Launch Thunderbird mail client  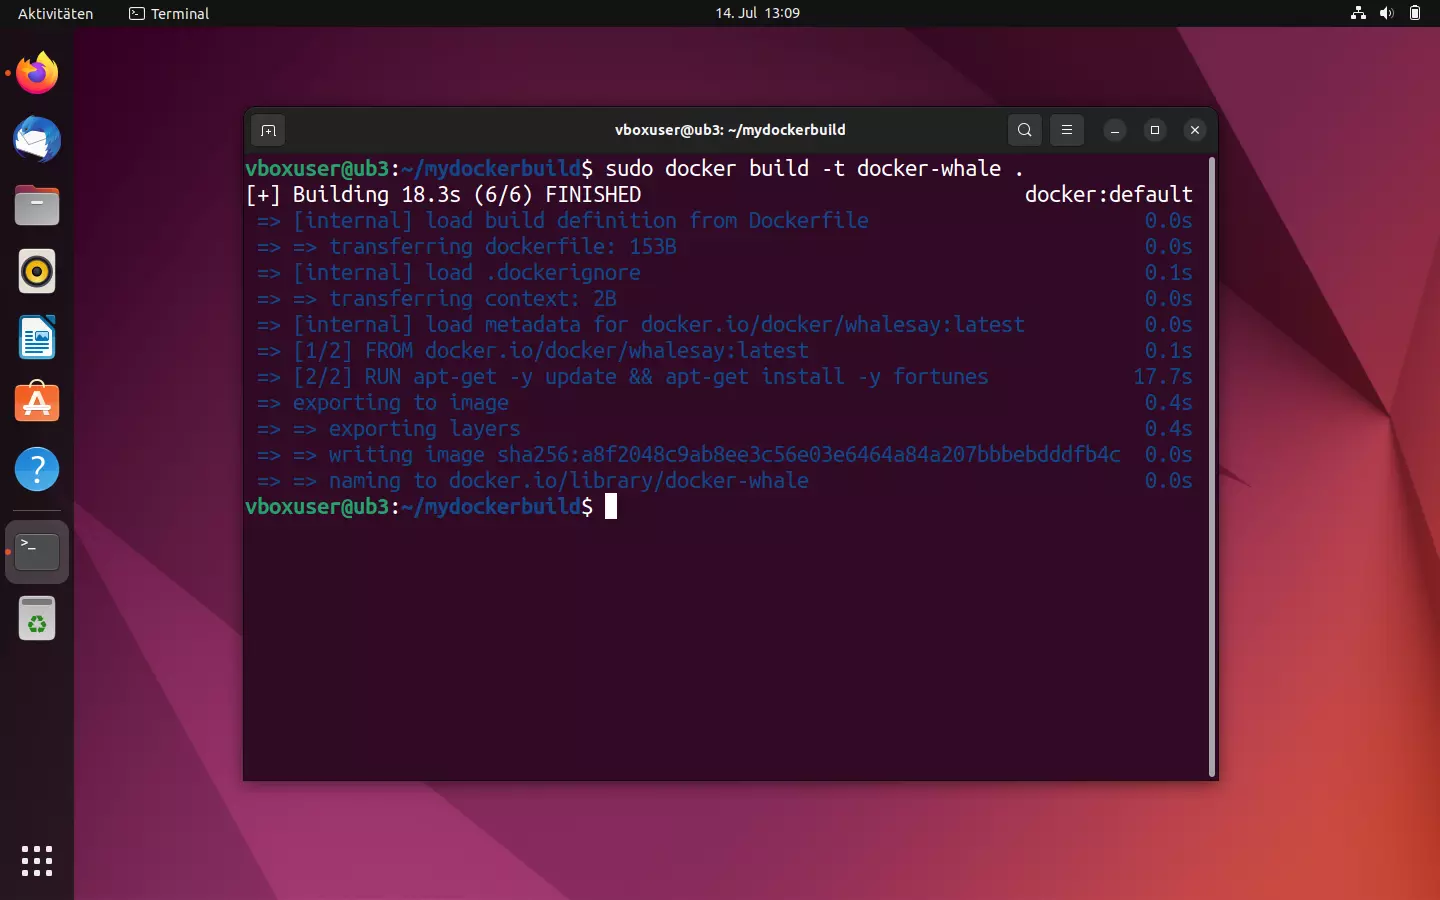click(36, 140)
